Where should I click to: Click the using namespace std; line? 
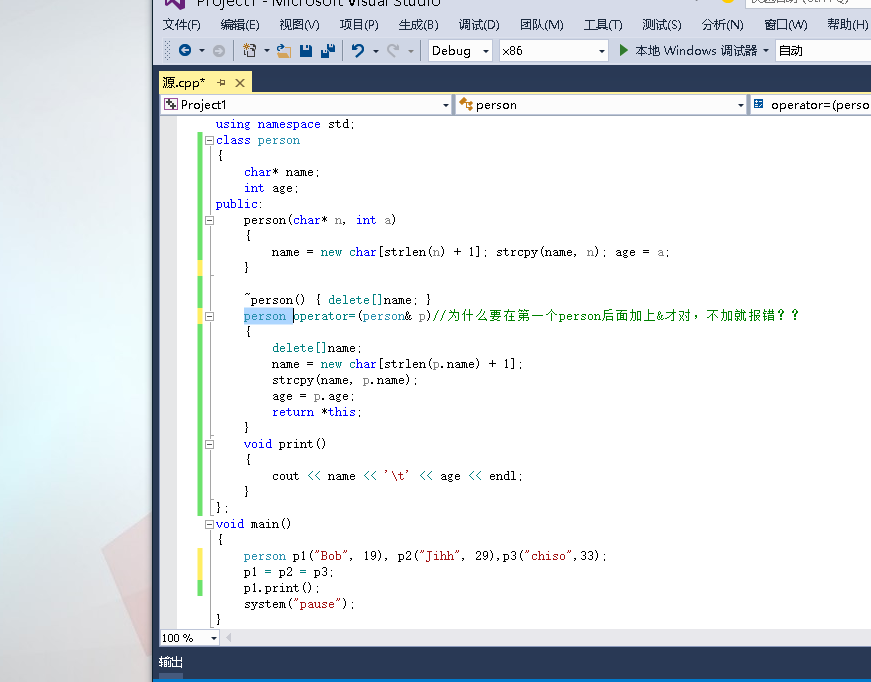point(285,124)
